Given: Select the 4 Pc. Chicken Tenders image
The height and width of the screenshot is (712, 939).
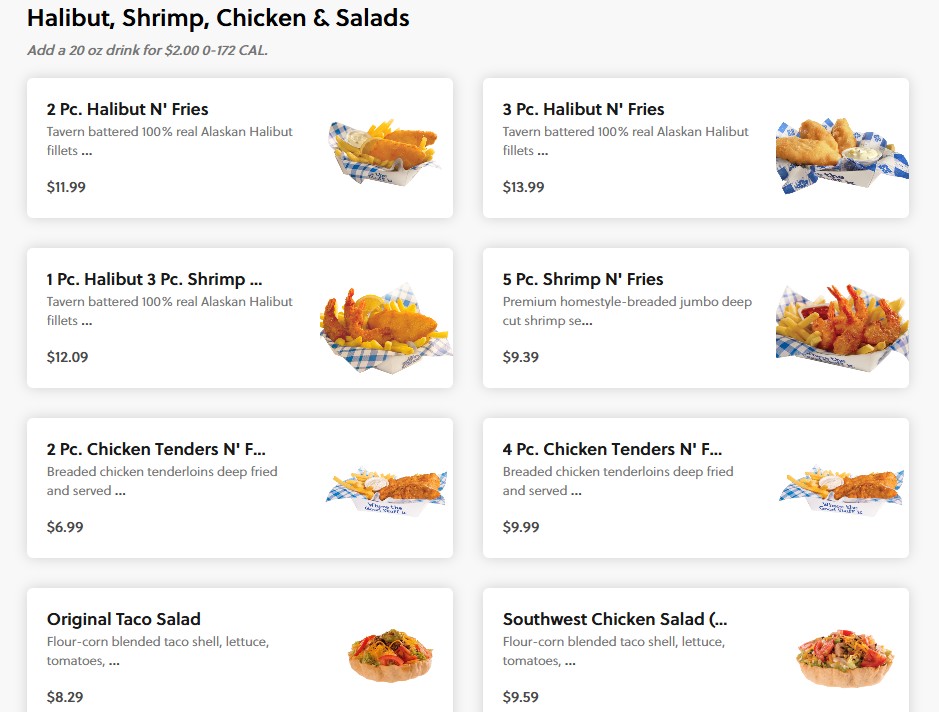Looking at the screenshot, I should coord(841,489).
